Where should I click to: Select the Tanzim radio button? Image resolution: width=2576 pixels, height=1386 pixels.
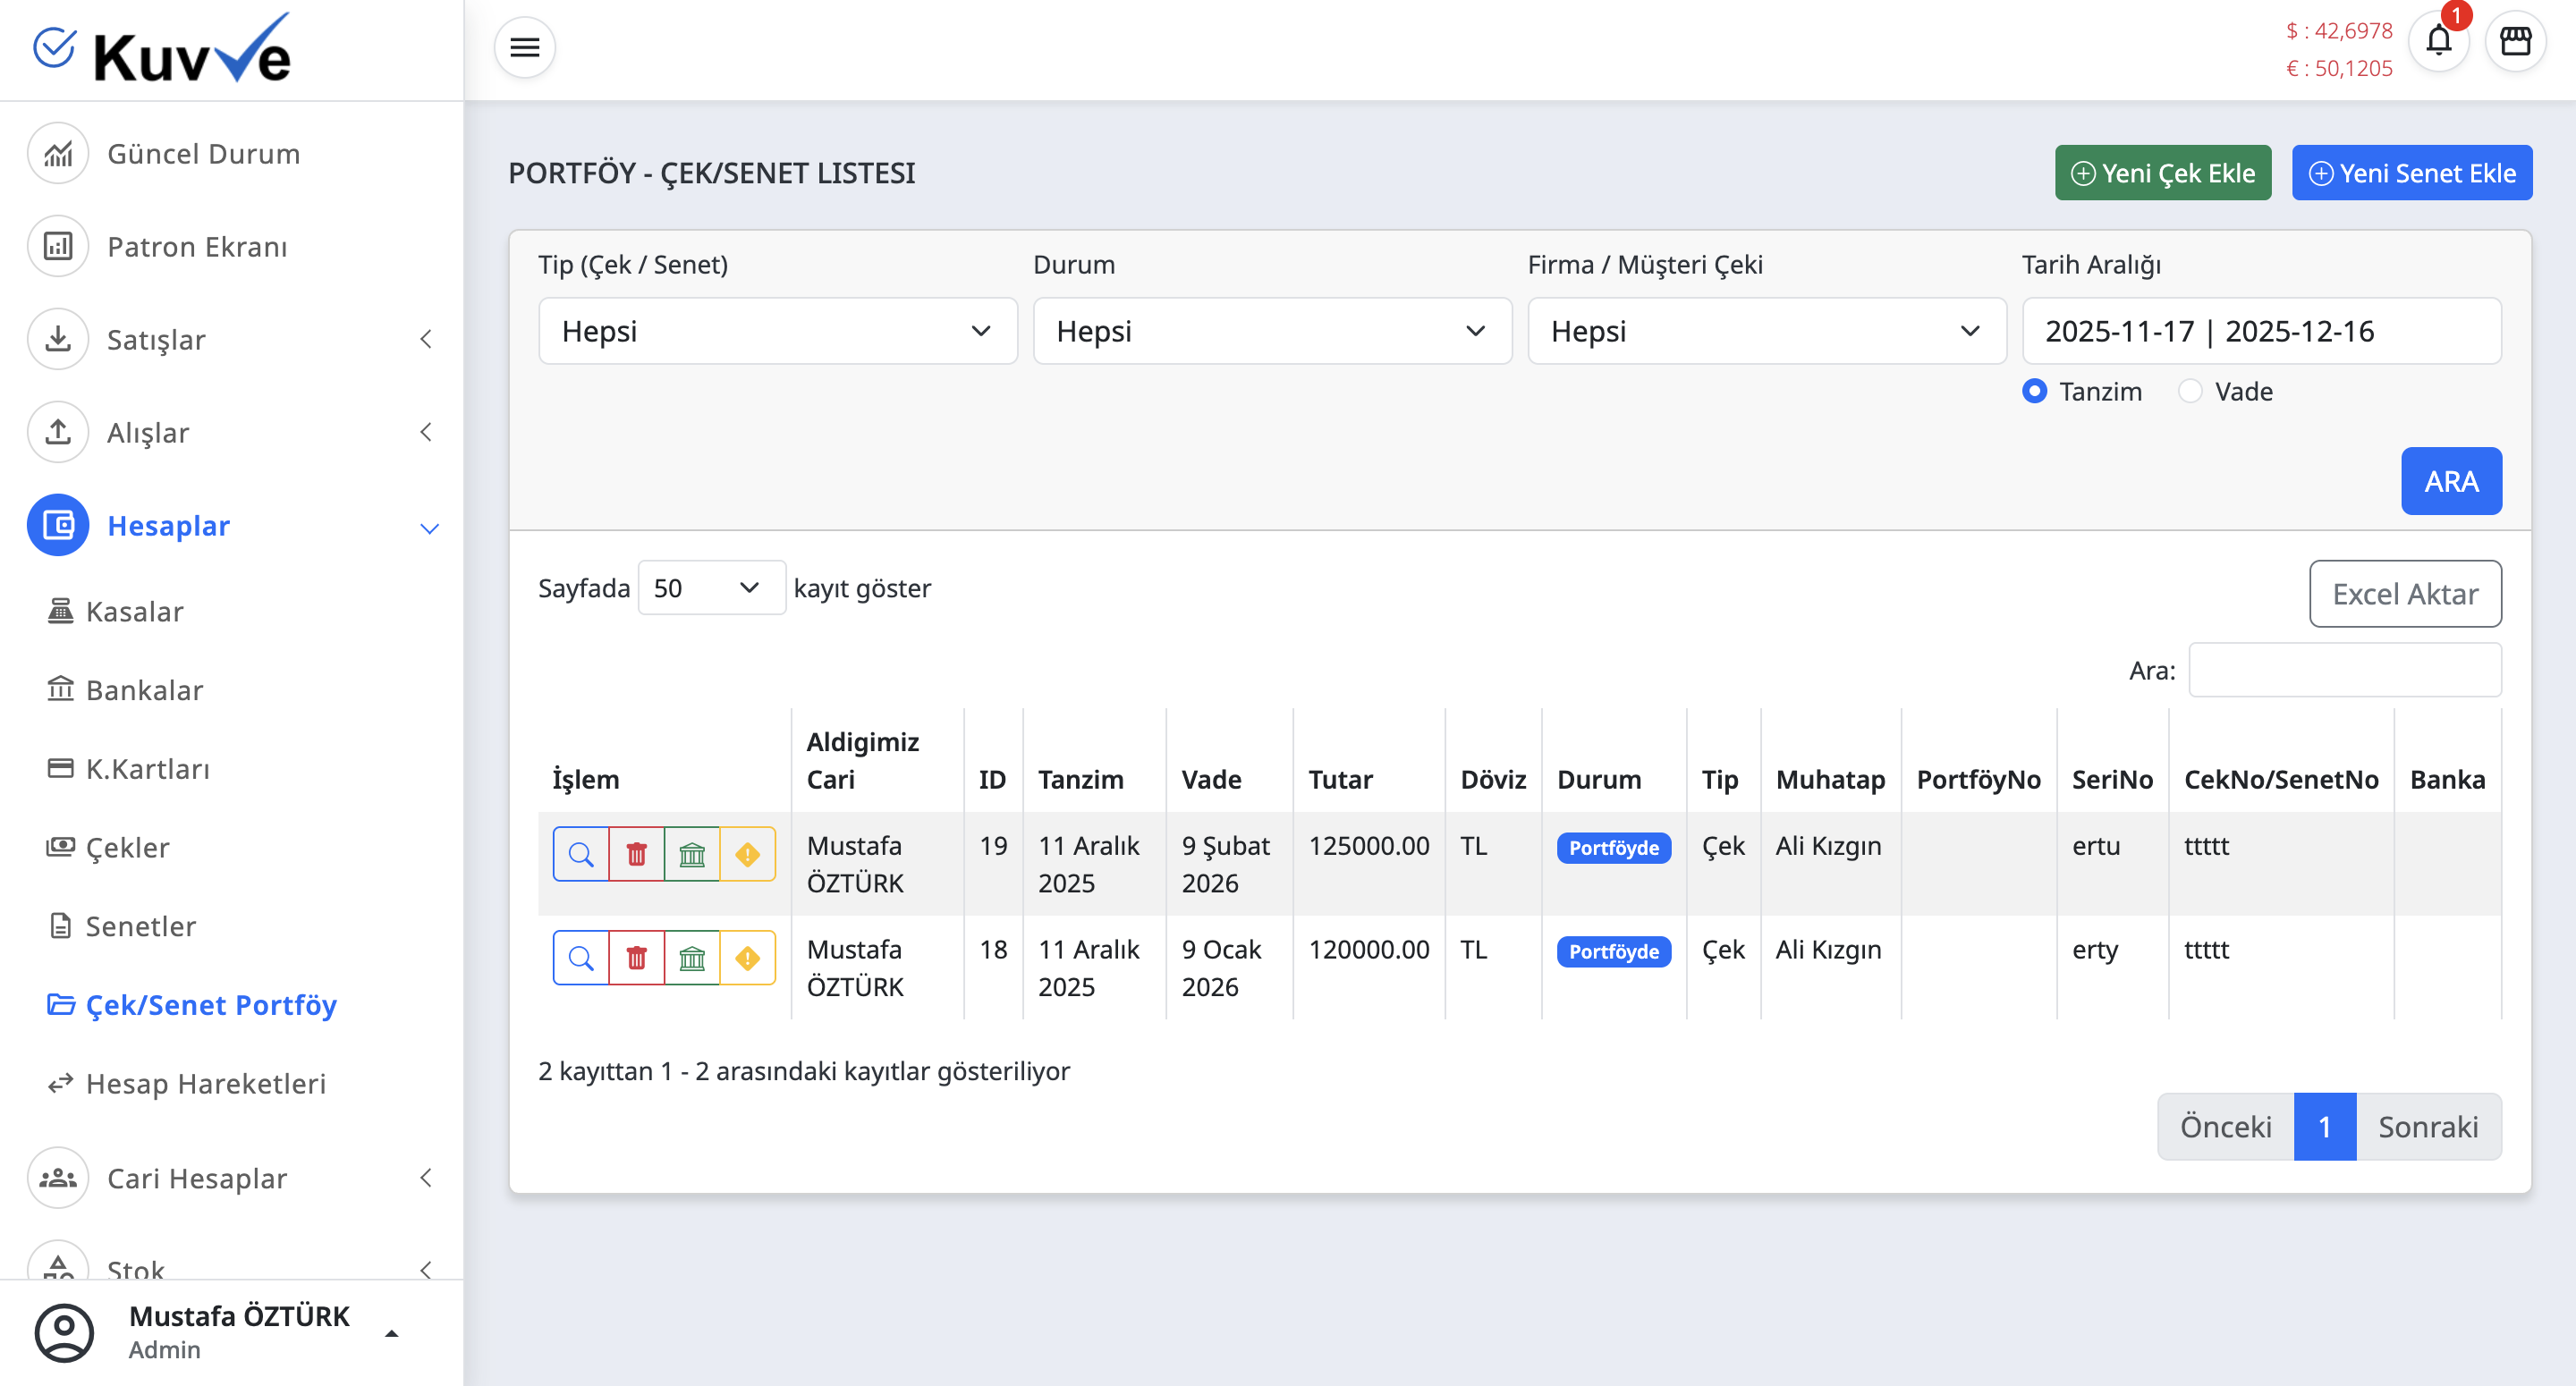2034,391
